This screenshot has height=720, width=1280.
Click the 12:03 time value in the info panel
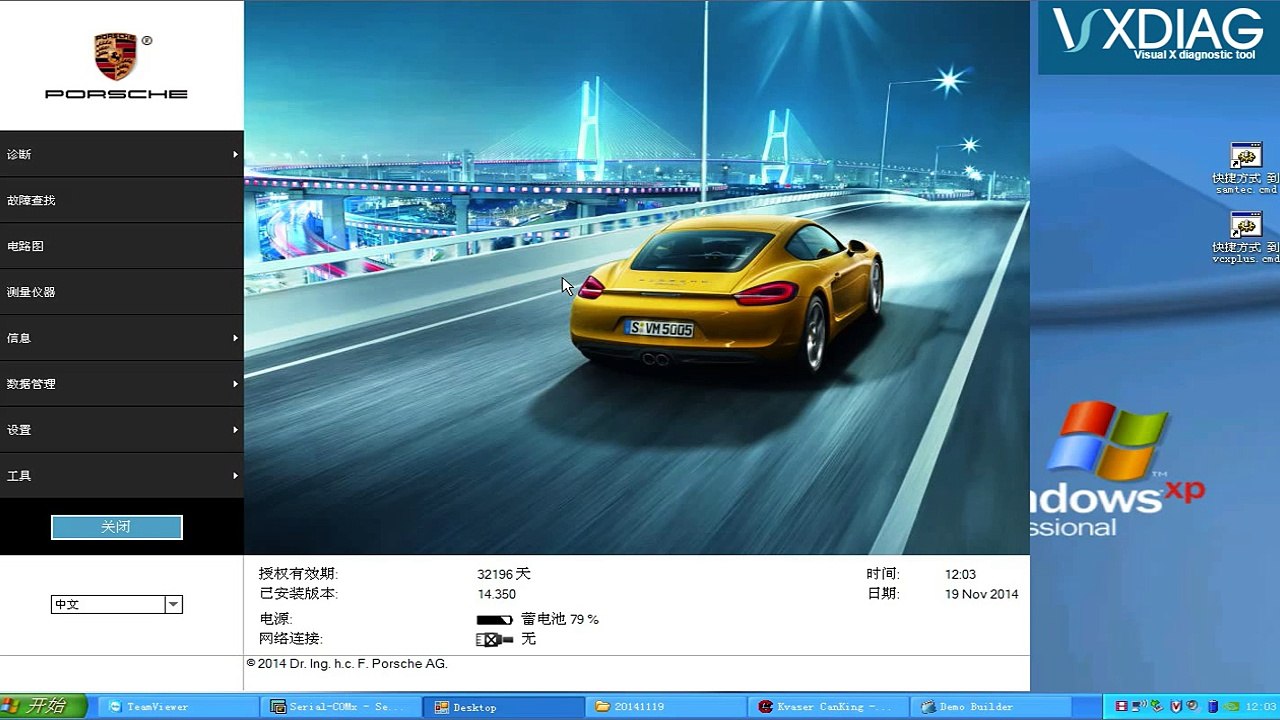960,574
